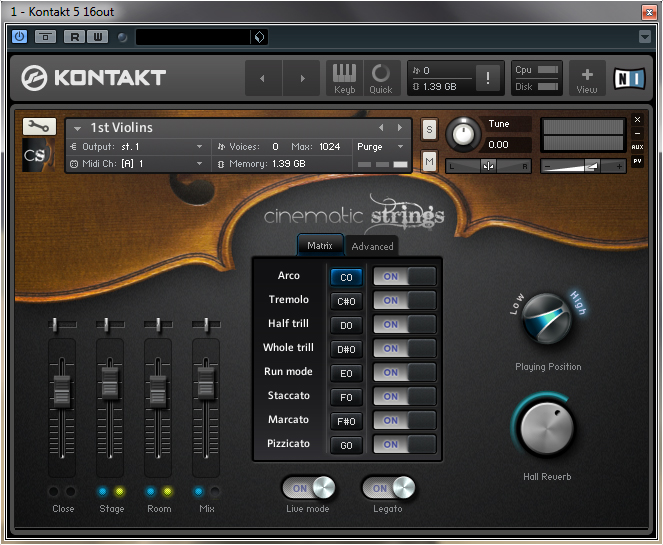Image resolution: width=663 pixels, height=545 pixels.
Task: Click the NI Native Instruments logo
Action: (629, 78)
